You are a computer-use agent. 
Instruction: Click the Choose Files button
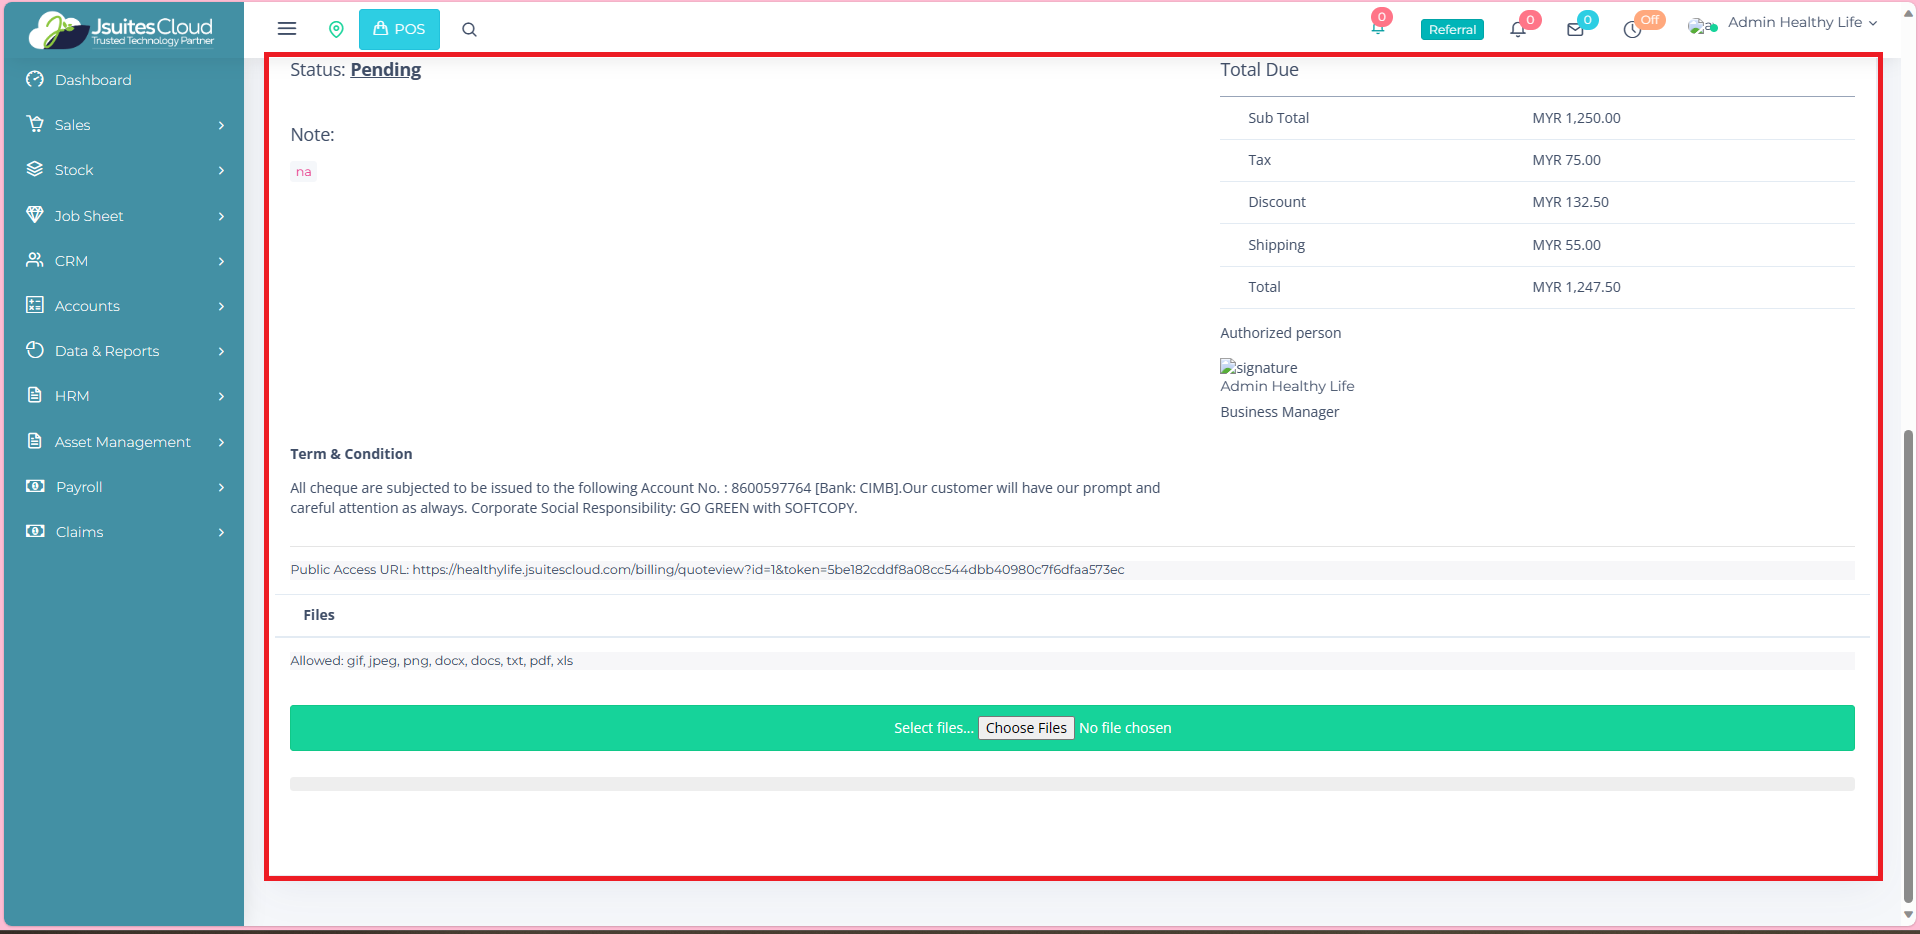(1025, 728)
